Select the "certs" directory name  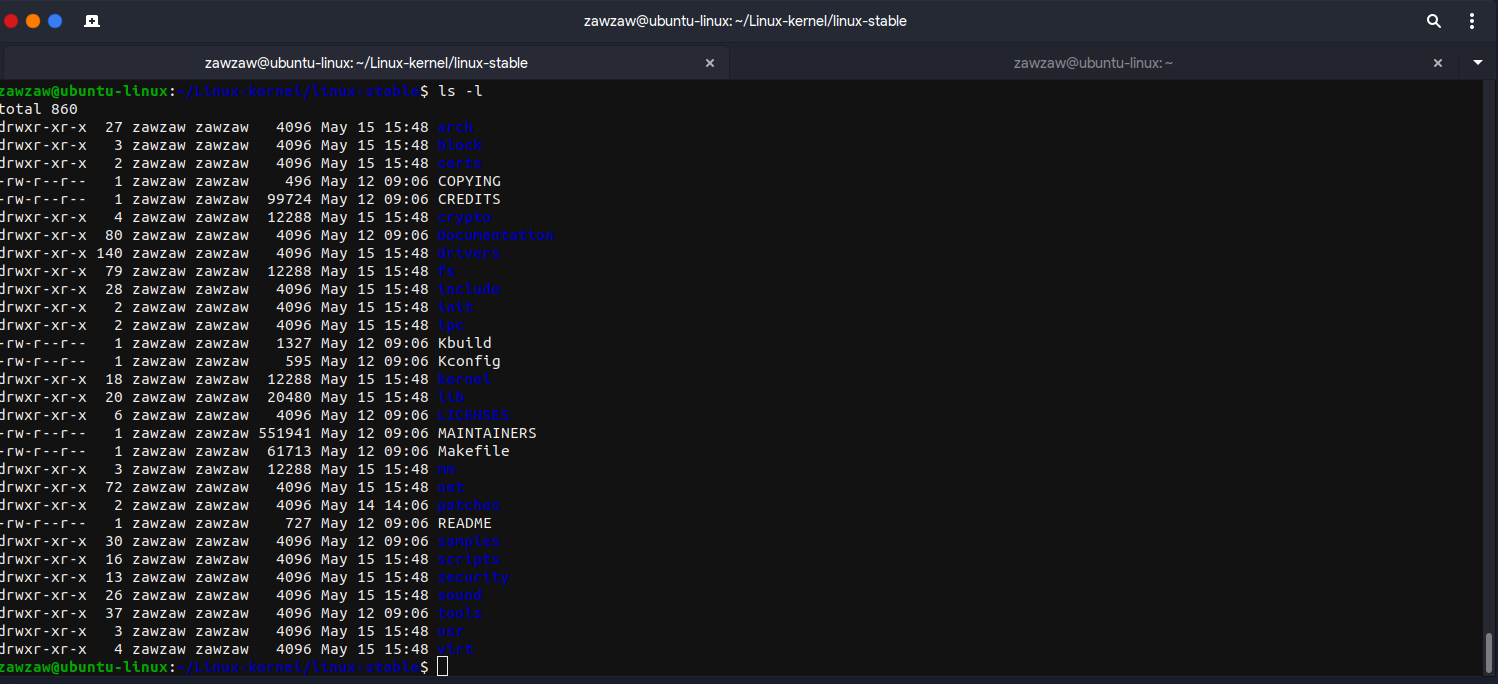point(460,163)
